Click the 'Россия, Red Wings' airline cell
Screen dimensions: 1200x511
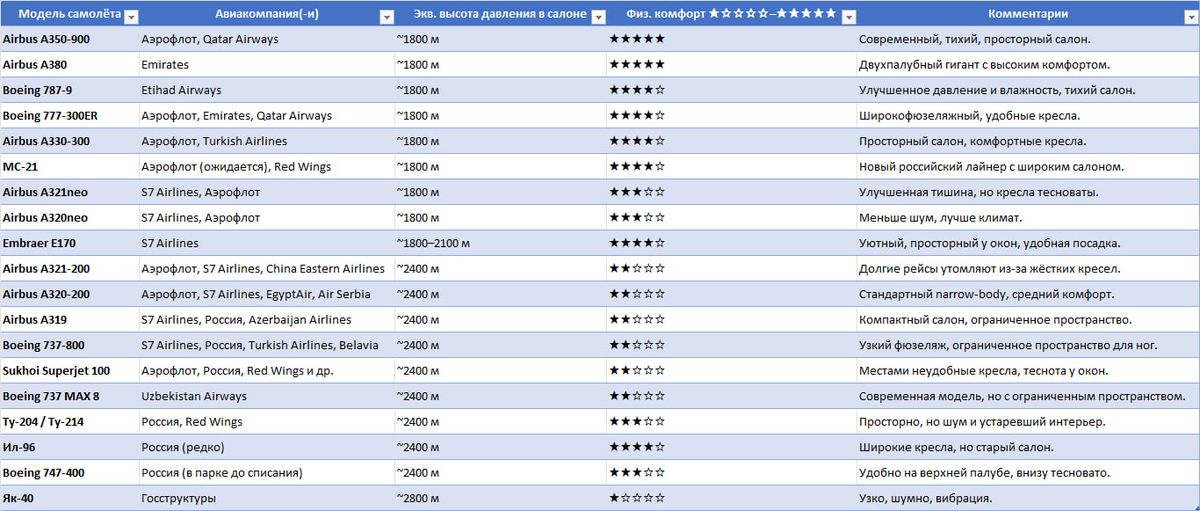(x=267, y=422)
